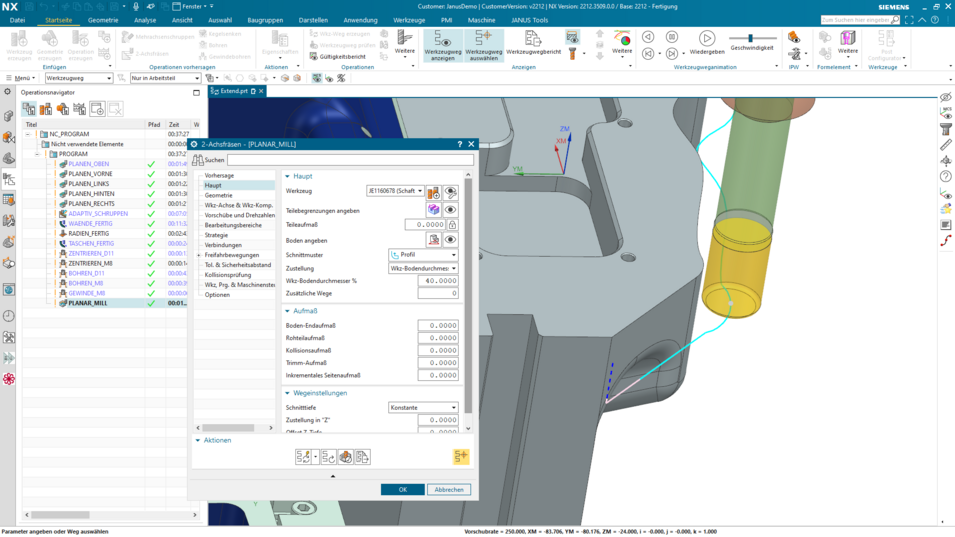Click the Boden angeben select icon
Viewport: 955px width, 537px height.
click(434, 240)
